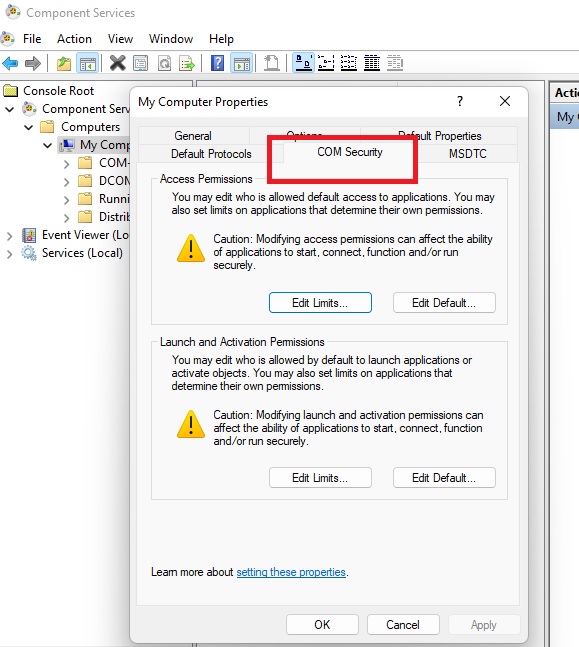Open the View menu
This screenshot has height=647, width=579.
click(120, 39)
